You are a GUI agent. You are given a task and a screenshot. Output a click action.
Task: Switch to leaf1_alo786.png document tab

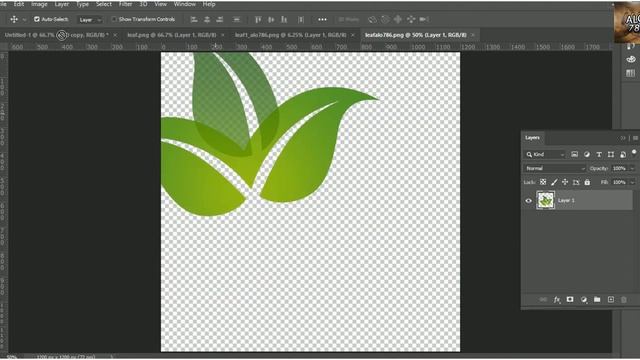coord(290,35)
